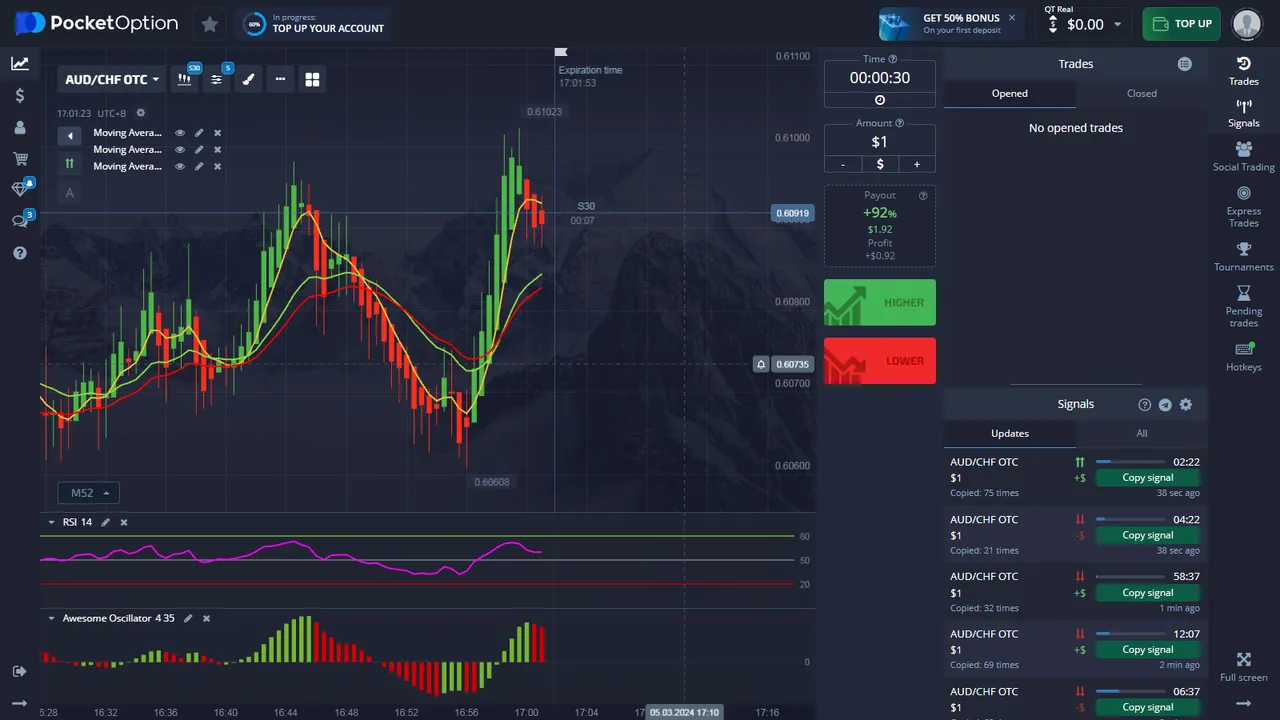This screenshot has width=1280, height=720.
Task: Open Hotkeys panel
Action: [x=1244, y=356]
